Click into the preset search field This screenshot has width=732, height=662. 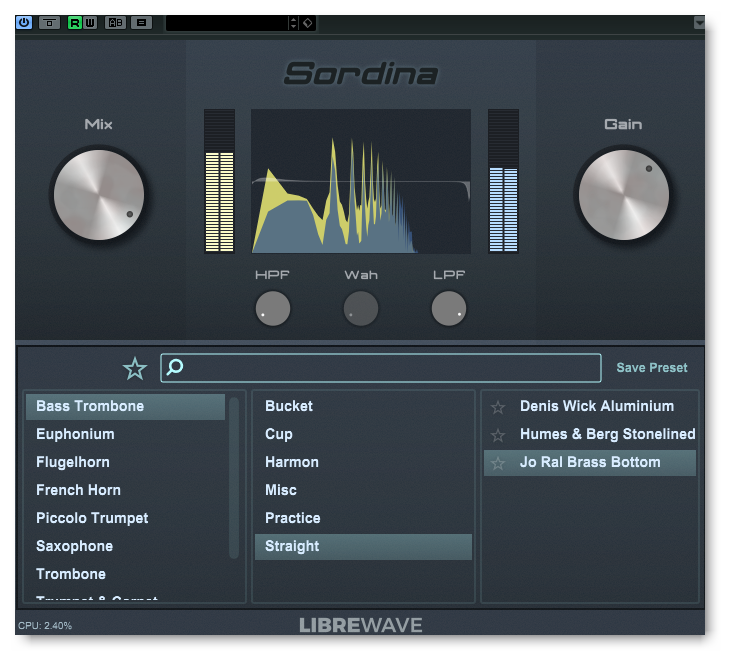(x=380, y=368)
